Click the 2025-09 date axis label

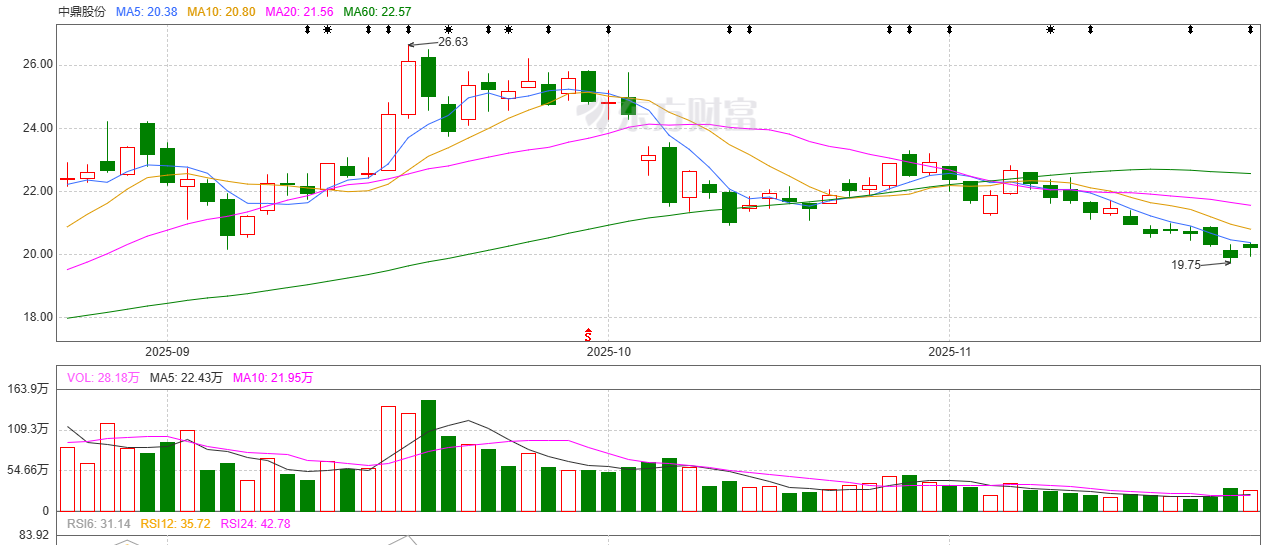(167, 352)
